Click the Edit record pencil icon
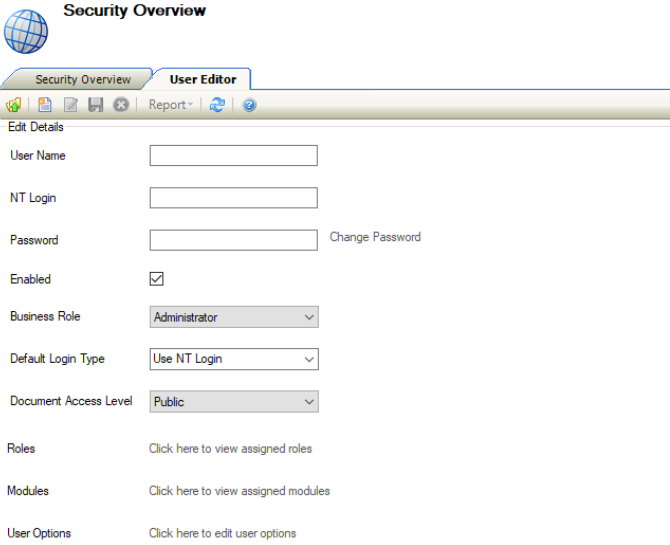Image resolution: width=670 pixels, height=545 pixels. pos(70,105)
